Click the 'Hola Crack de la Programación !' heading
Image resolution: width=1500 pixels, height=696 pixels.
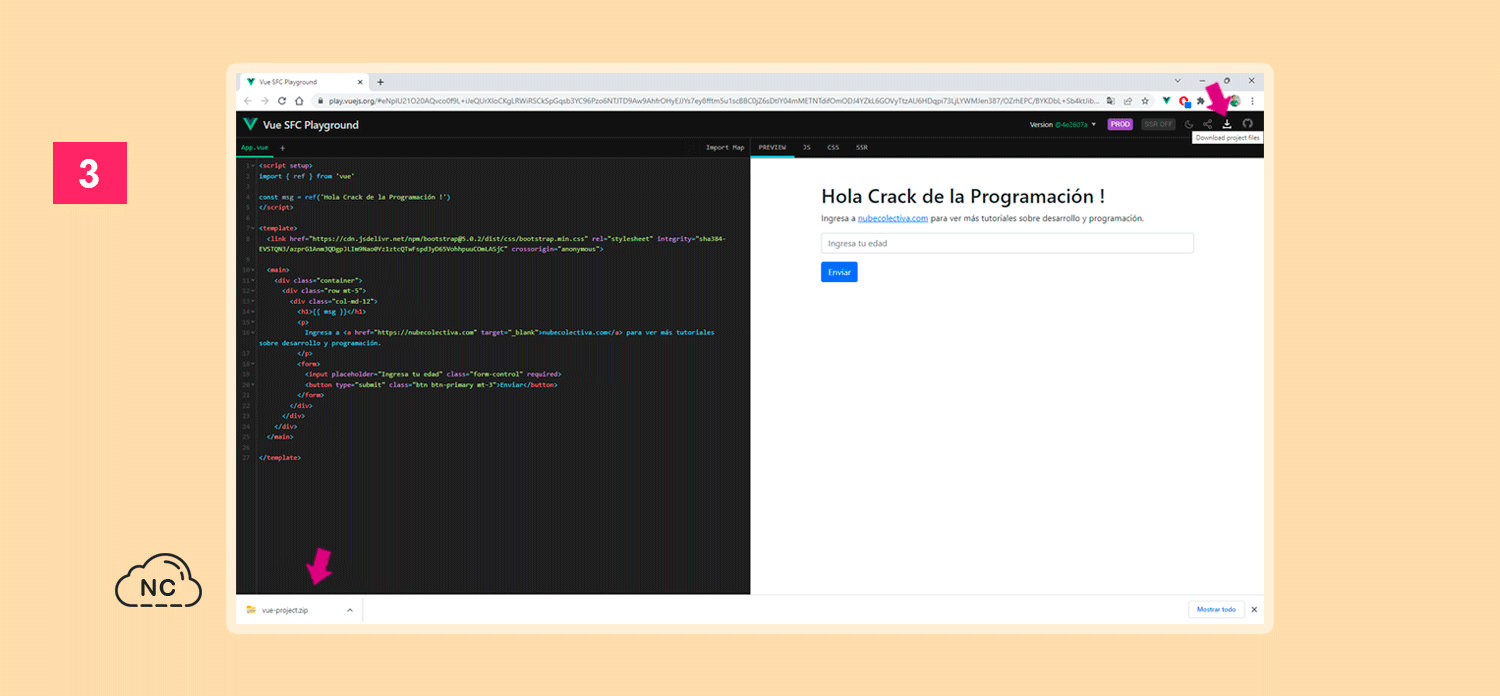(963, 196)
